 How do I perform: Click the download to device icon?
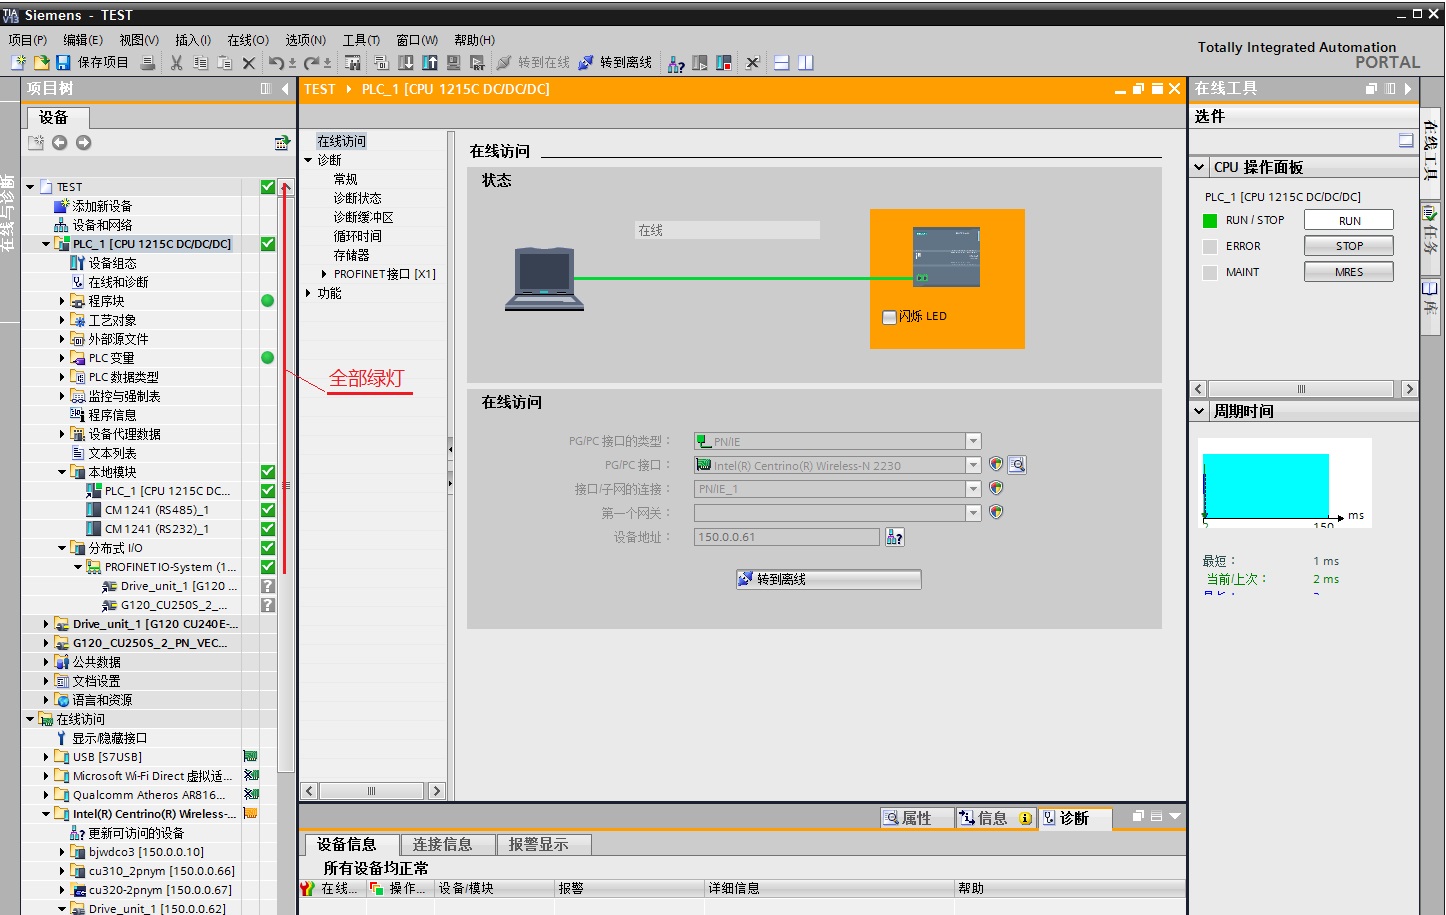(406, 62)
